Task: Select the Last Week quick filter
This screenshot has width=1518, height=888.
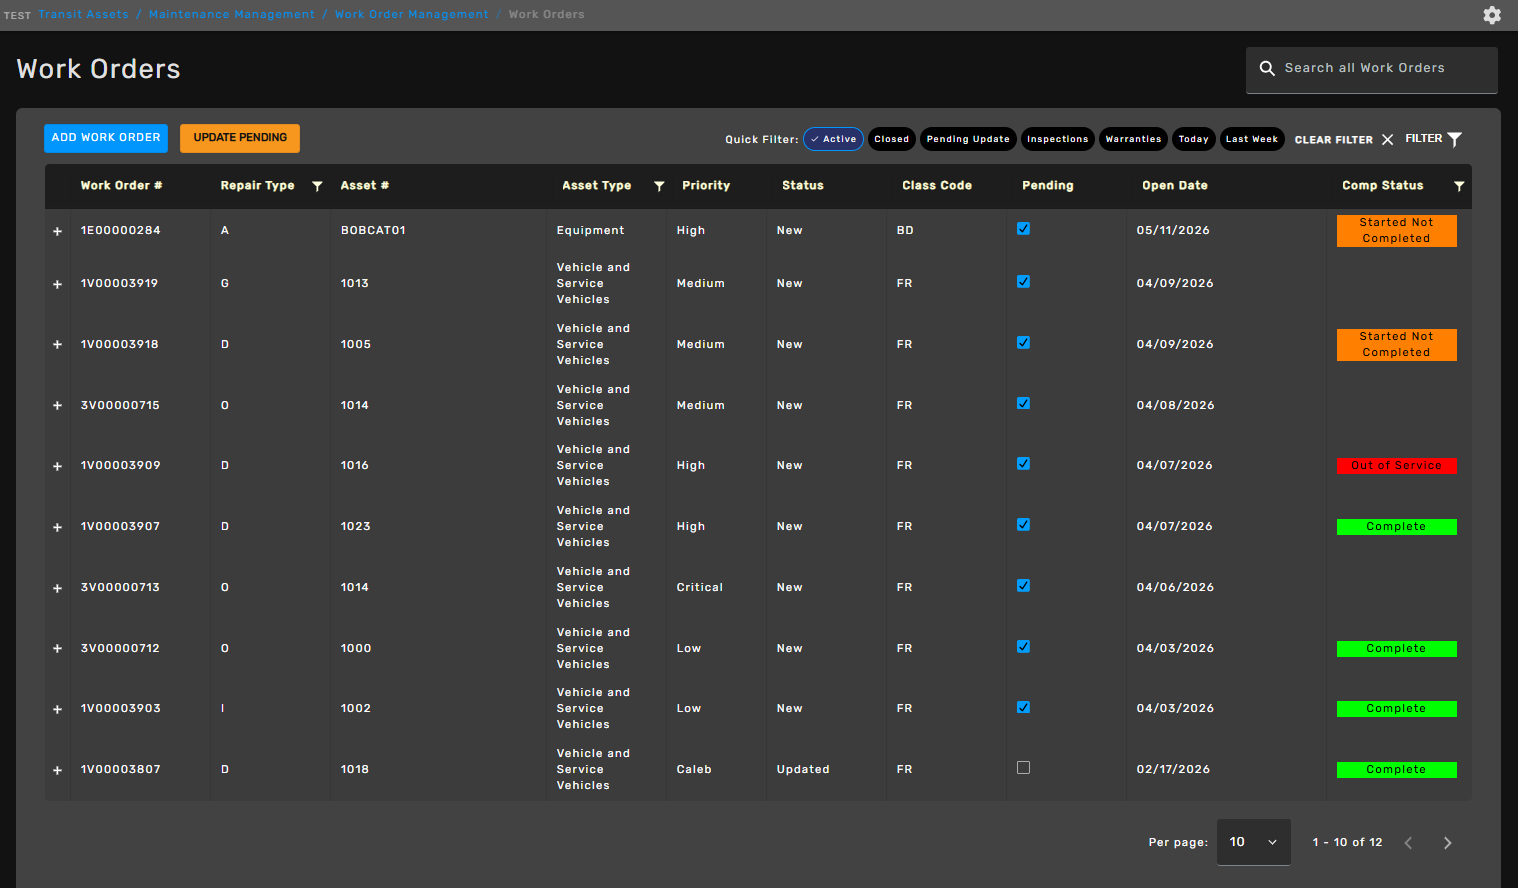Action: tap(1252, 139)
